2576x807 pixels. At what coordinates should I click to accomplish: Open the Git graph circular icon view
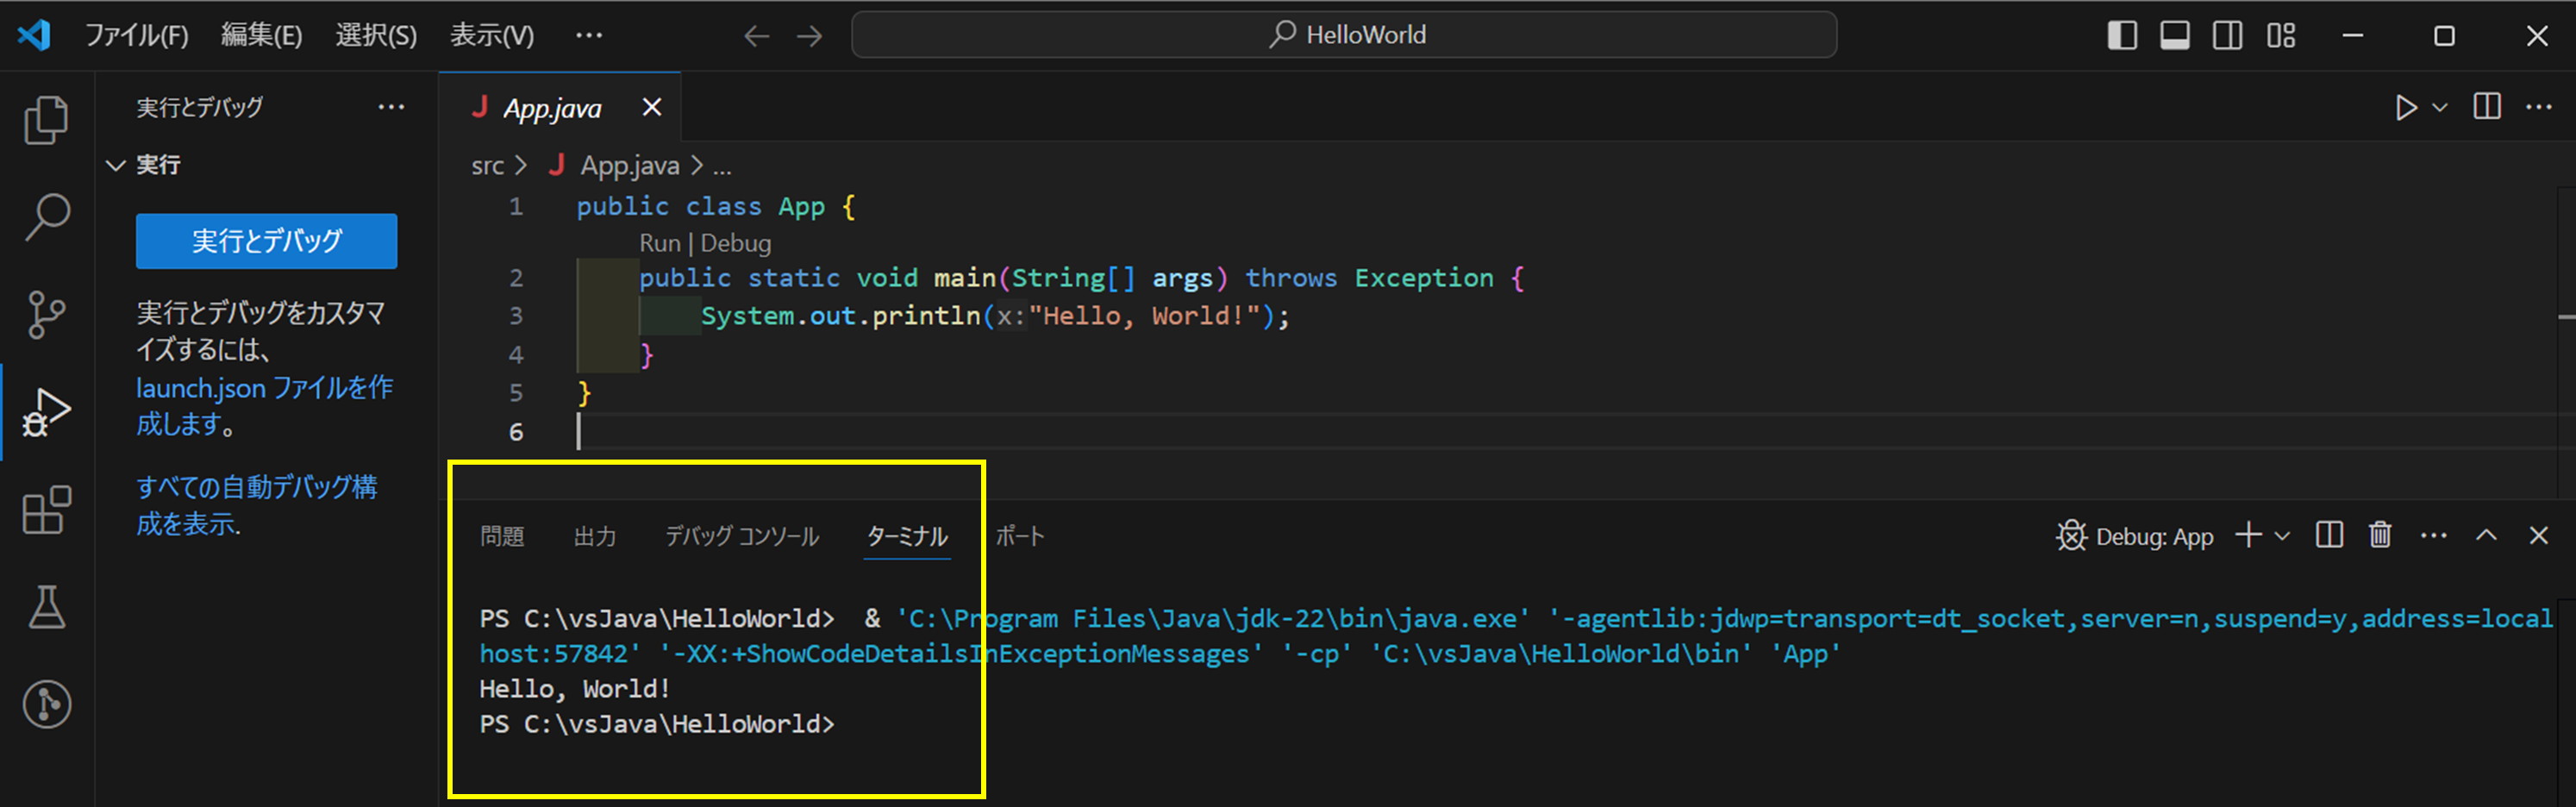point(46,704)
